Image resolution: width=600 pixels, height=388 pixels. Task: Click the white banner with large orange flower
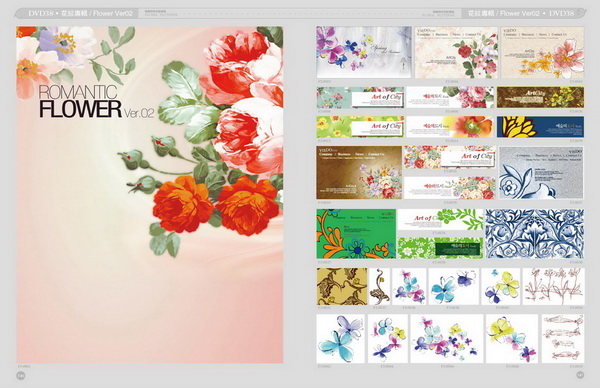[450, 127]
